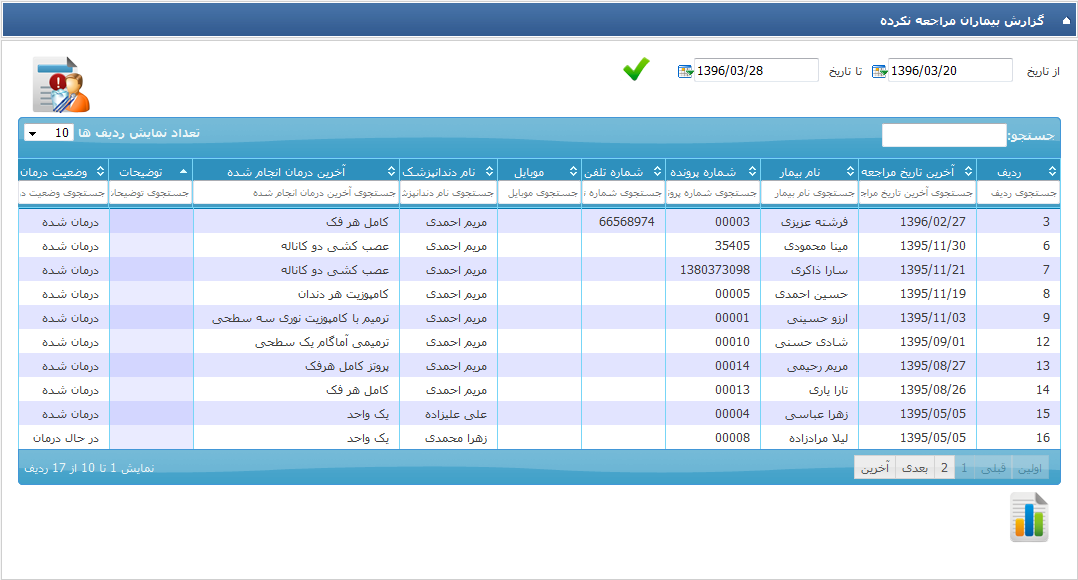Click the green checkmark apply-filter icon
Image resolution: width=1078 pixels, height=580 pixels.
[x=636, y=69]
